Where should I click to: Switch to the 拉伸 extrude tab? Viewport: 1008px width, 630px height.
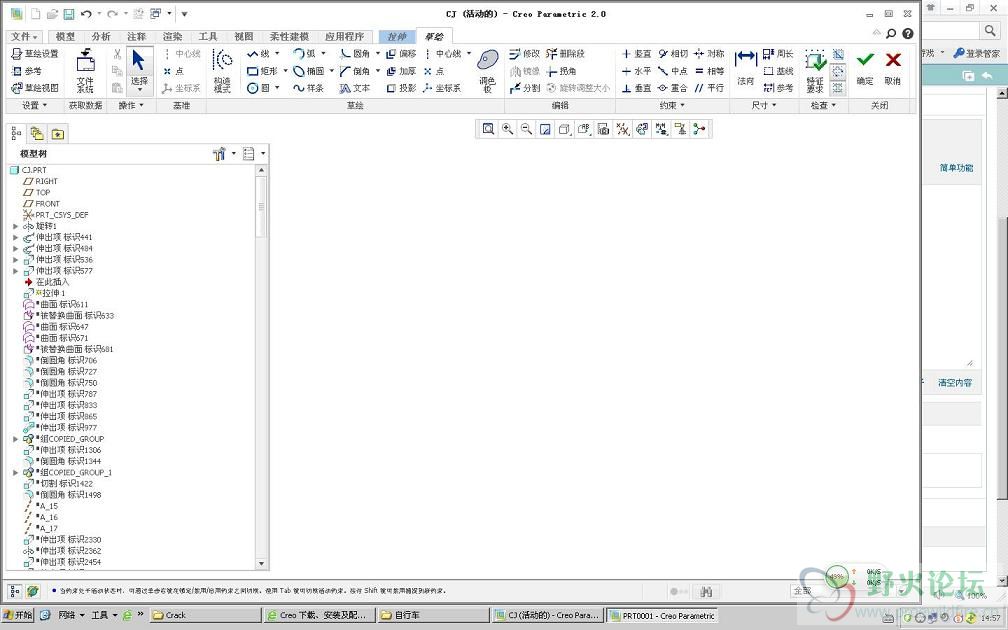click(397, 37)
